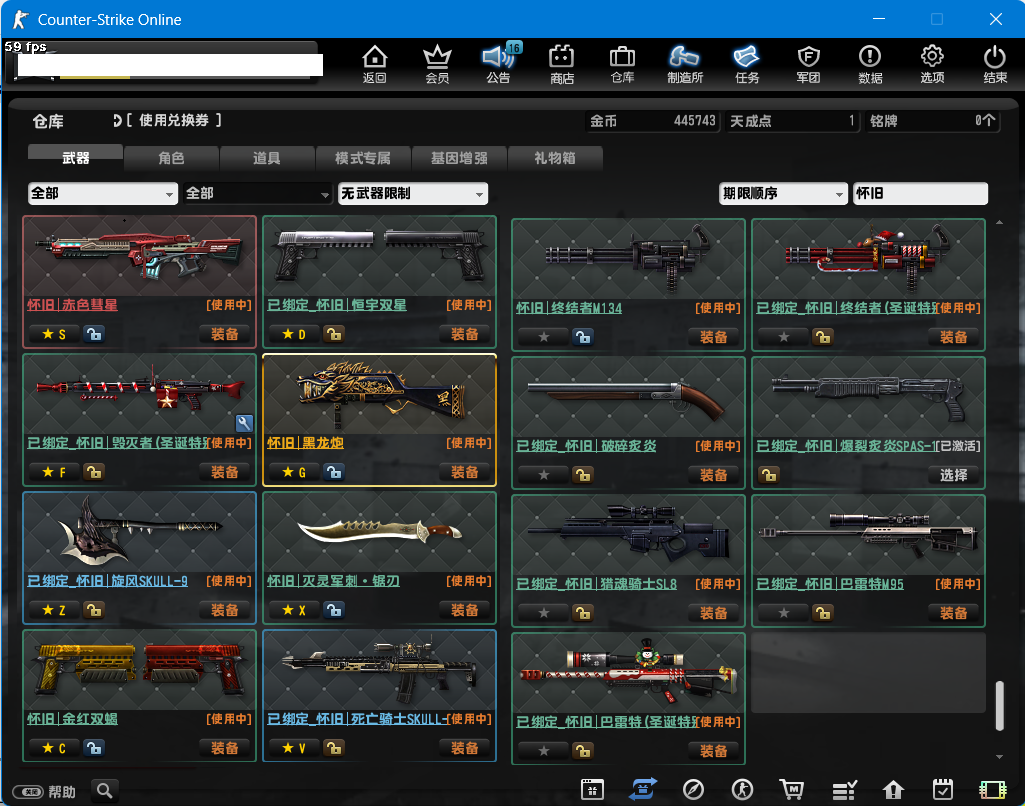1025x806 pixels.
Task: Switch to the 武器 weapons tab
Action: pos(75,158)
